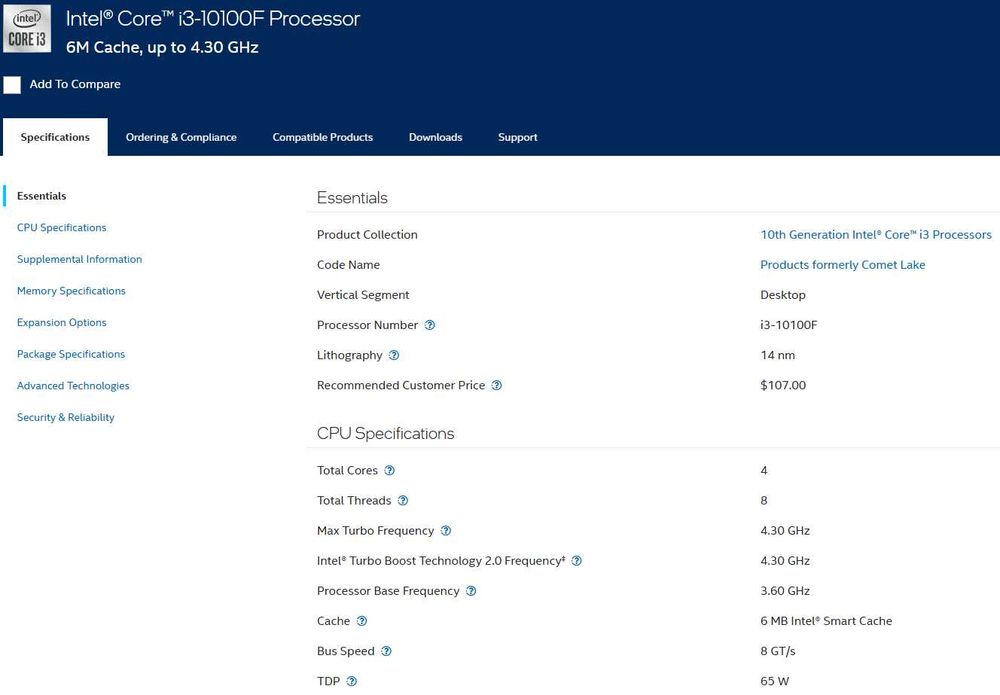Click the Intel Core i3-10100F Processor title

[213, 18]
